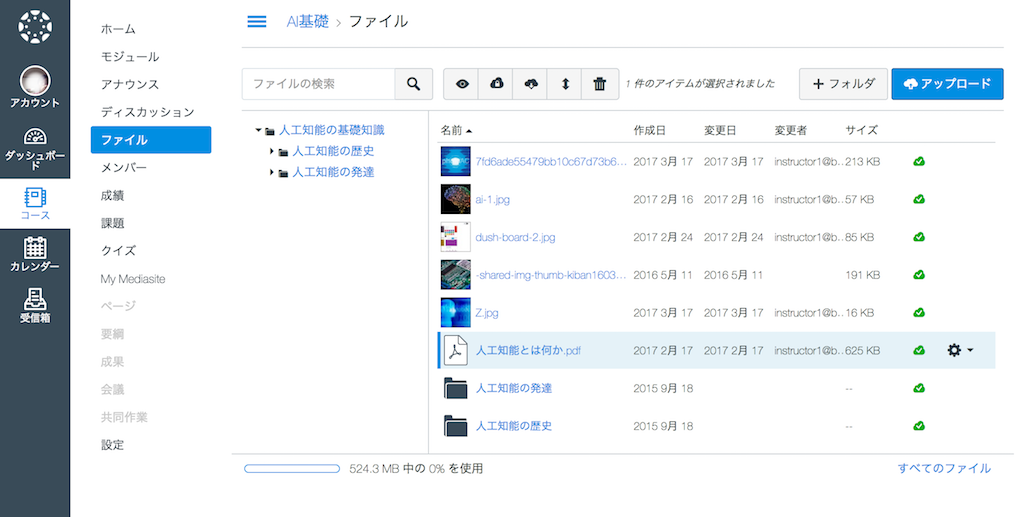Click folder icon of 人工知能の歴史 list row
This screenshot has height=517, width=1024.
pyautogui.click(x=455, y=426)
